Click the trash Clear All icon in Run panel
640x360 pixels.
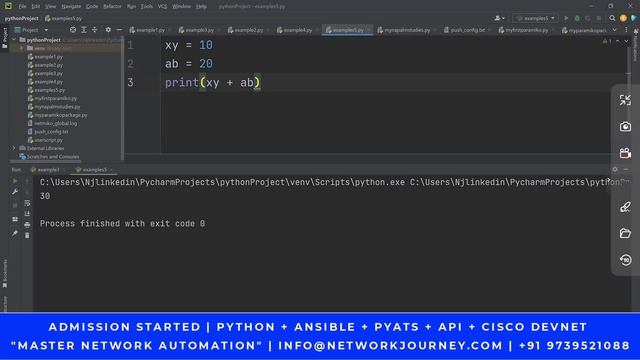[x=27, y=236]
